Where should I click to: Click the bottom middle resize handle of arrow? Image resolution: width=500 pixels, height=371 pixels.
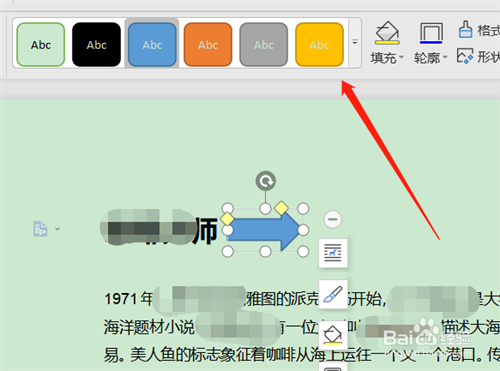[x=265, y=252]
